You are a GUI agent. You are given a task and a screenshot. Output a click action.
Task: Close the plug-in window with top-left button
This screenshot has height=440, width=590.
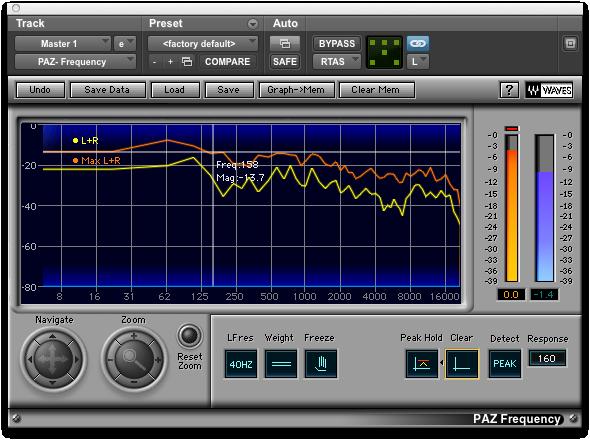pos(16,8)
